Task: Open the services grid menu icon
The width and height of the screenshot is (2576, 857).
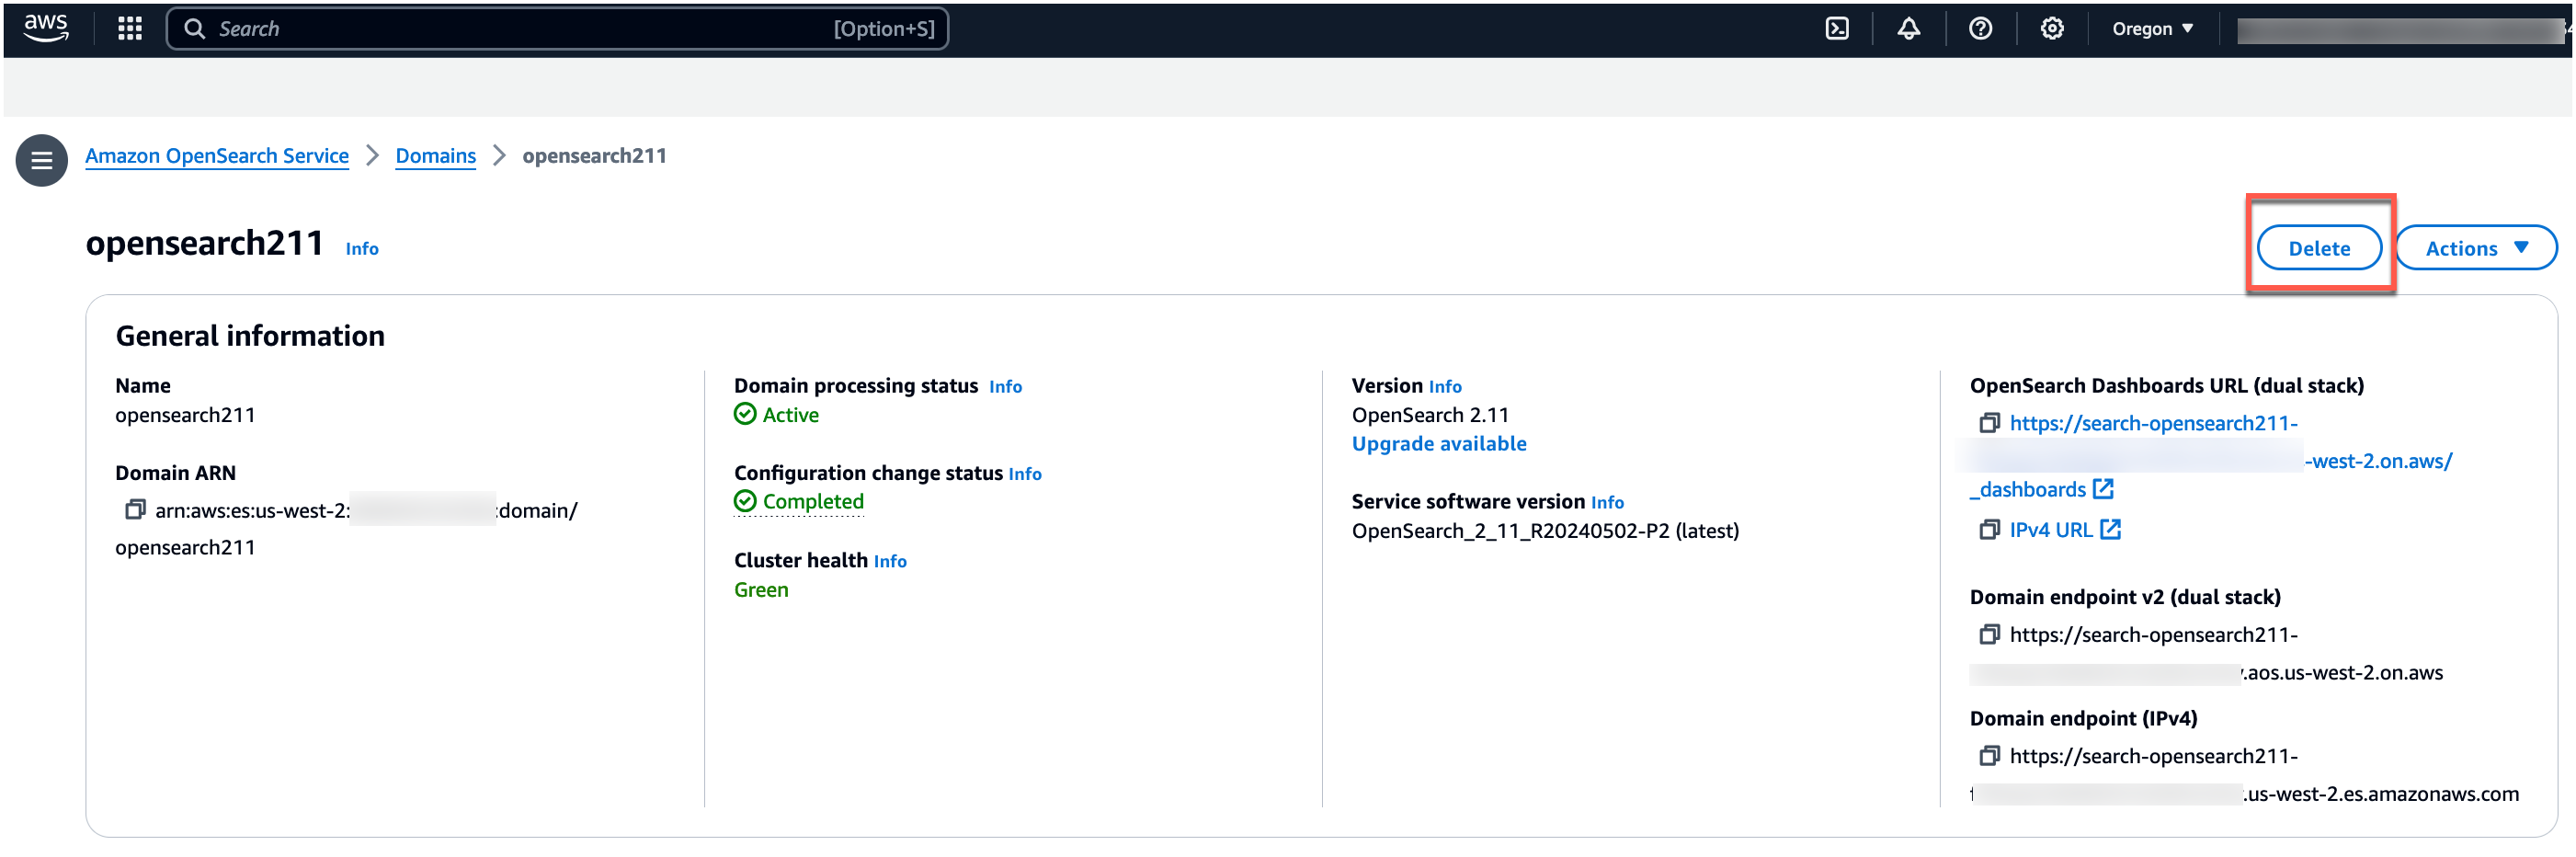Action: [x=130, y=28]
